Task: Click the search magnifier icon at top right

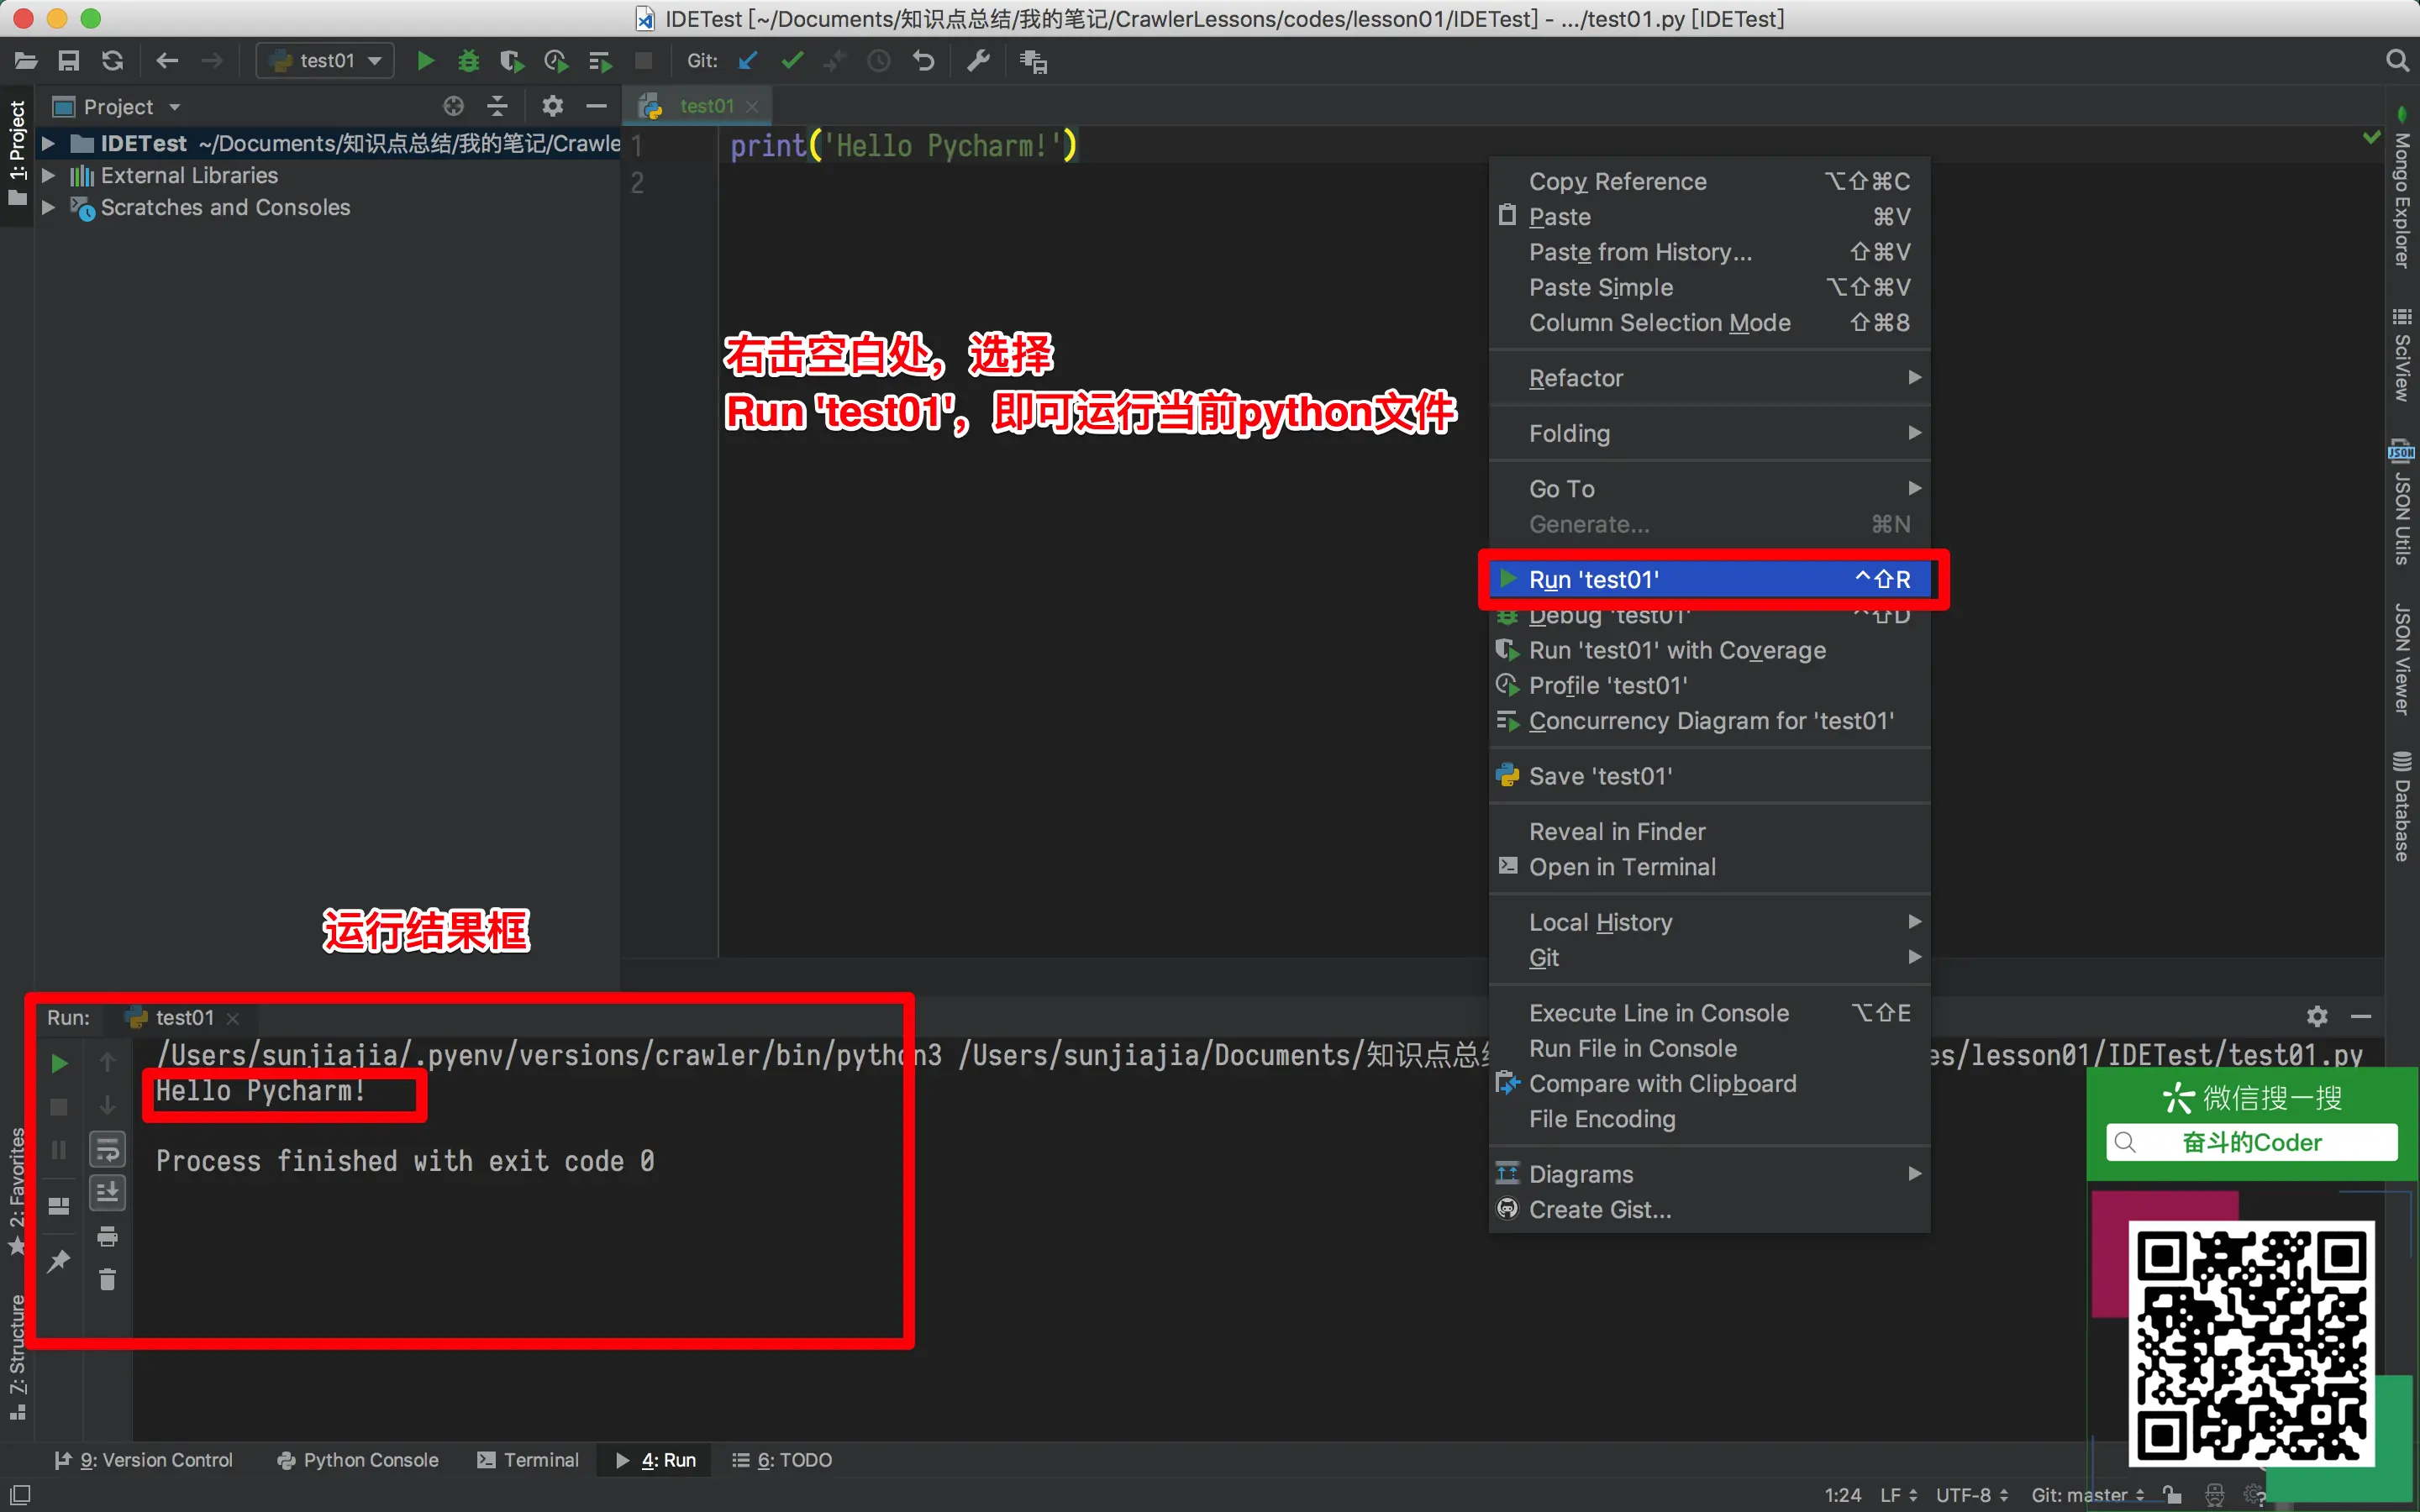Action: pyautogui.click(x=2397, y=61)
